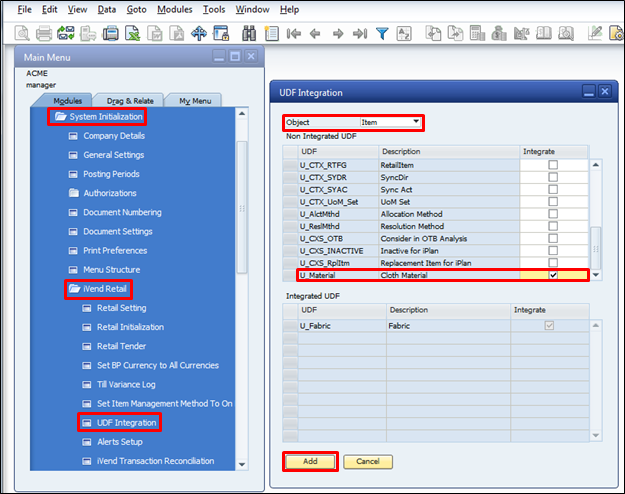Click the Journal Entry Preview book icon
The image size is (625, 494).
click(543, 33)
